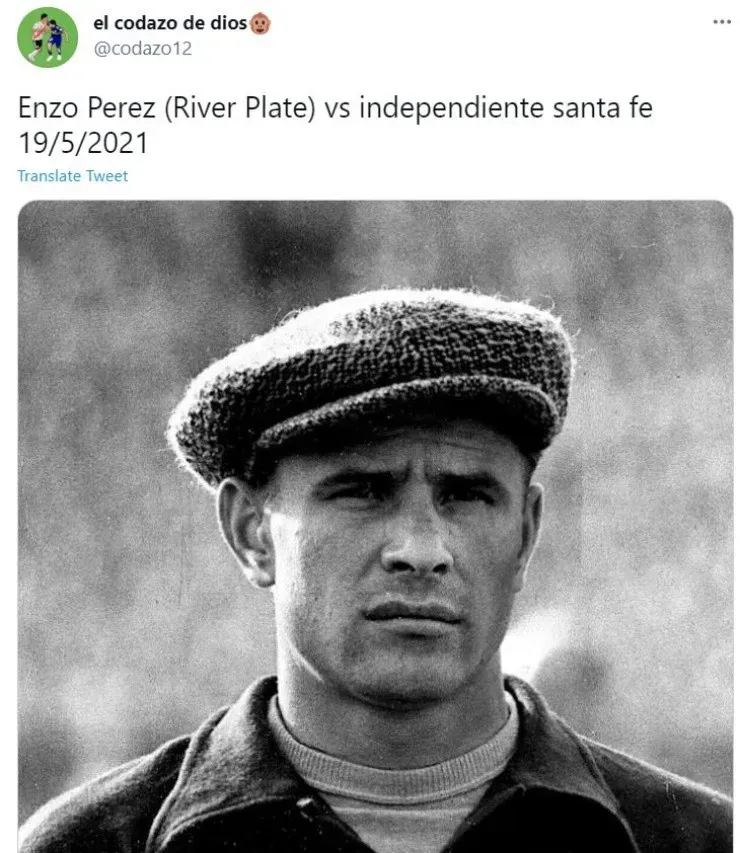This screenshot has height=853, width=740.
Task: Click the Translate Tweet link
Action: pyautogui.click(x=72, y=176)
